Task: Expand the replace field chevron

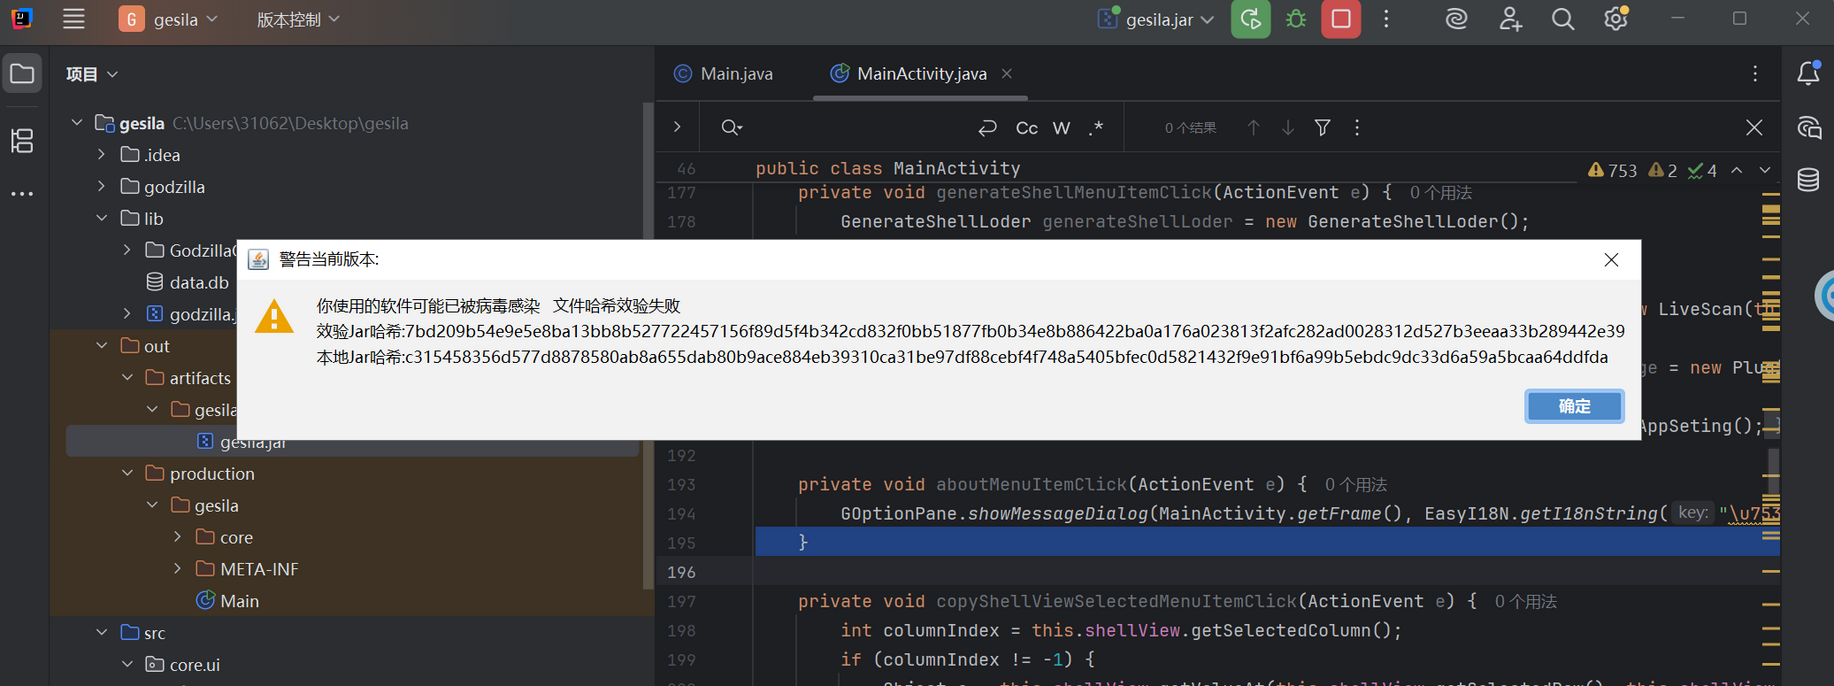Action: tap(677, 128)
